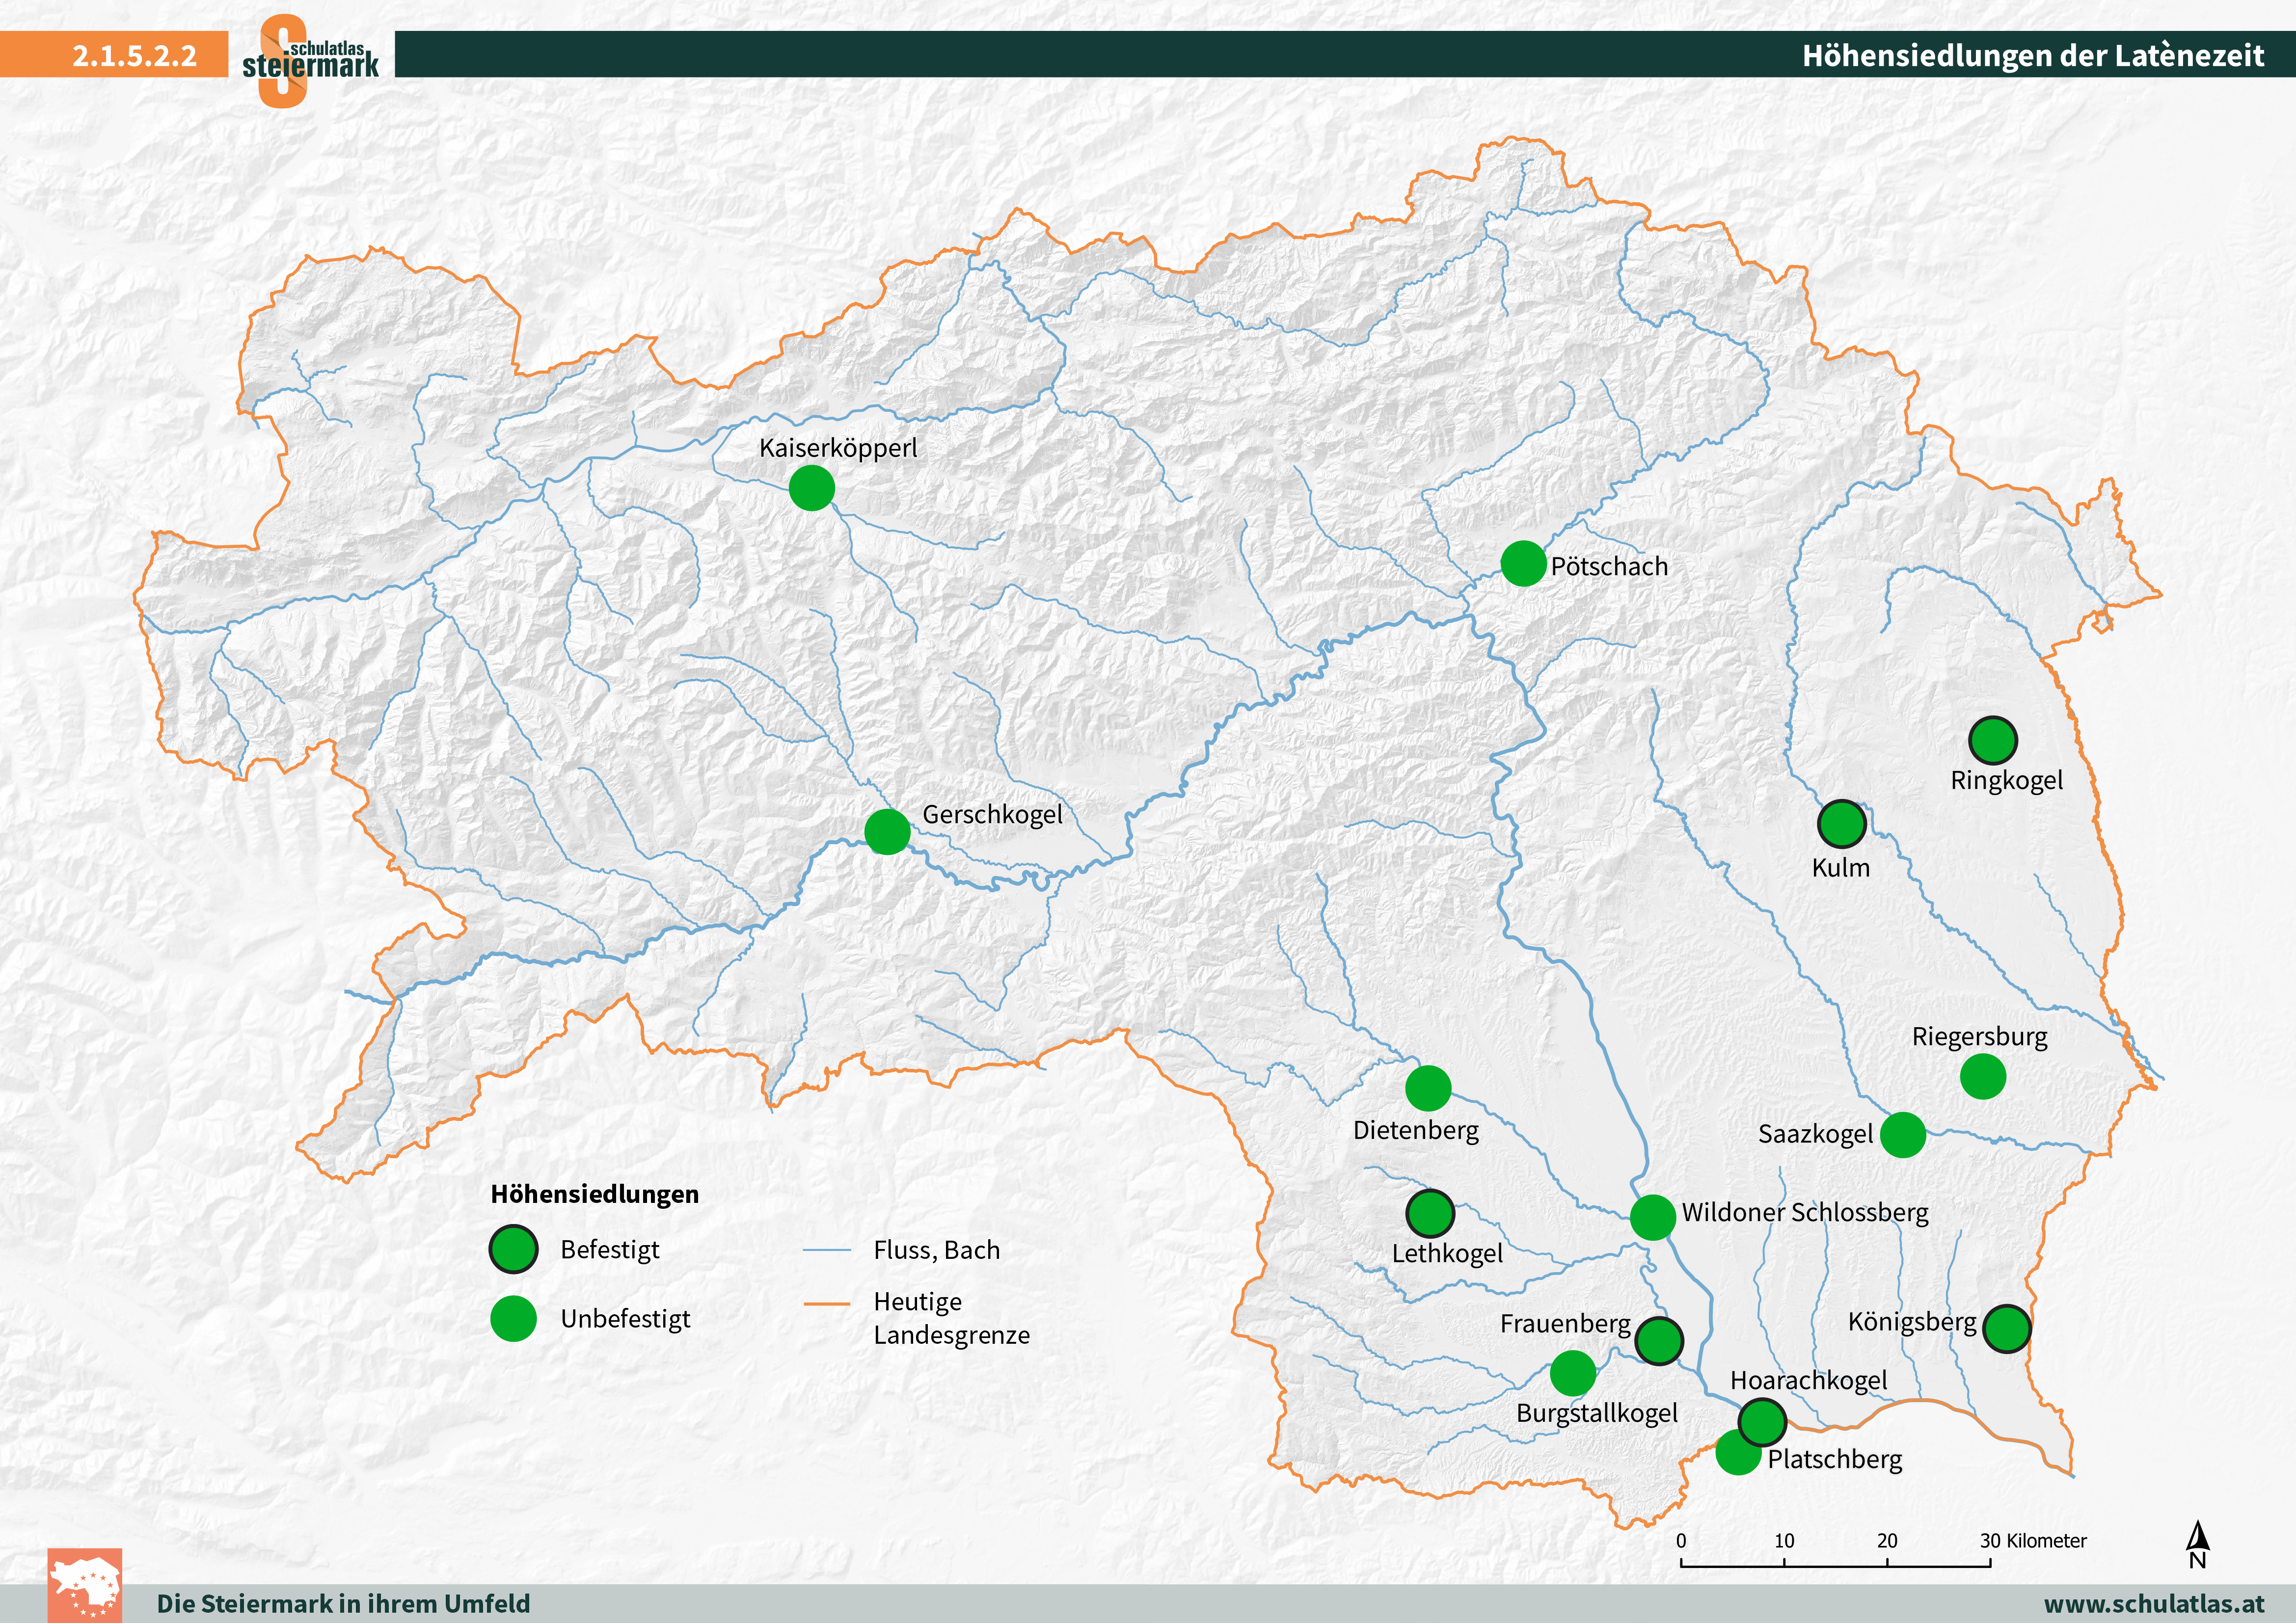This screenshot has height=1623, width=2296.
Task: Click the green Pötschach settlement dot
Action: pyautogui.click(x=1523, y=564)
